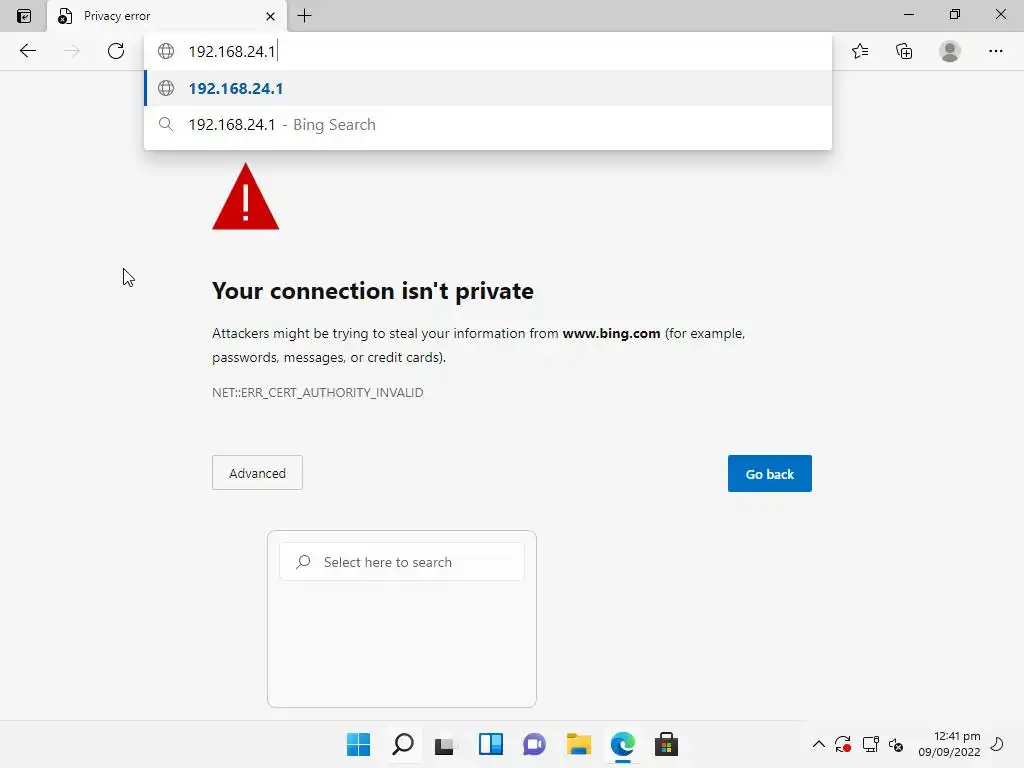Open tab actions menu icon

point(24,16)
